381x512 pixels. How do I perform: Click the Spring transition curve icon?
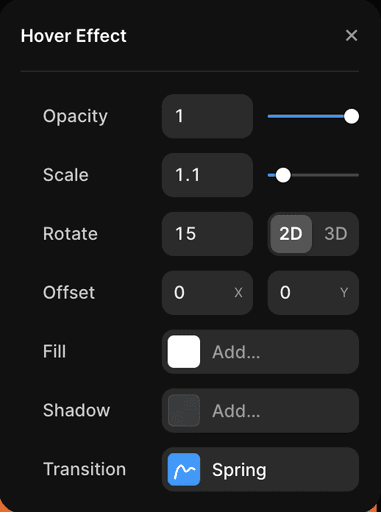tap(184, 469)
